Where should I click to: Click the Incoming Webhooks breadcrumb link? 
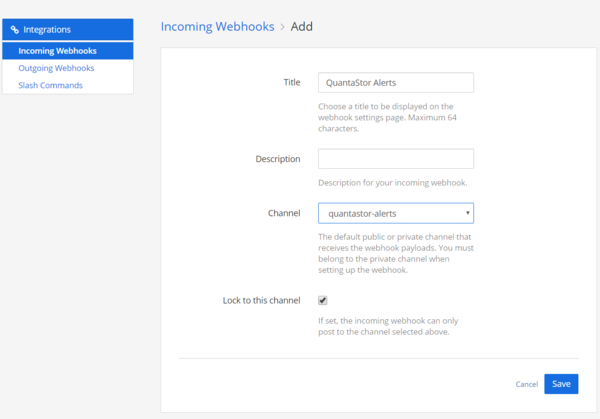217,27
